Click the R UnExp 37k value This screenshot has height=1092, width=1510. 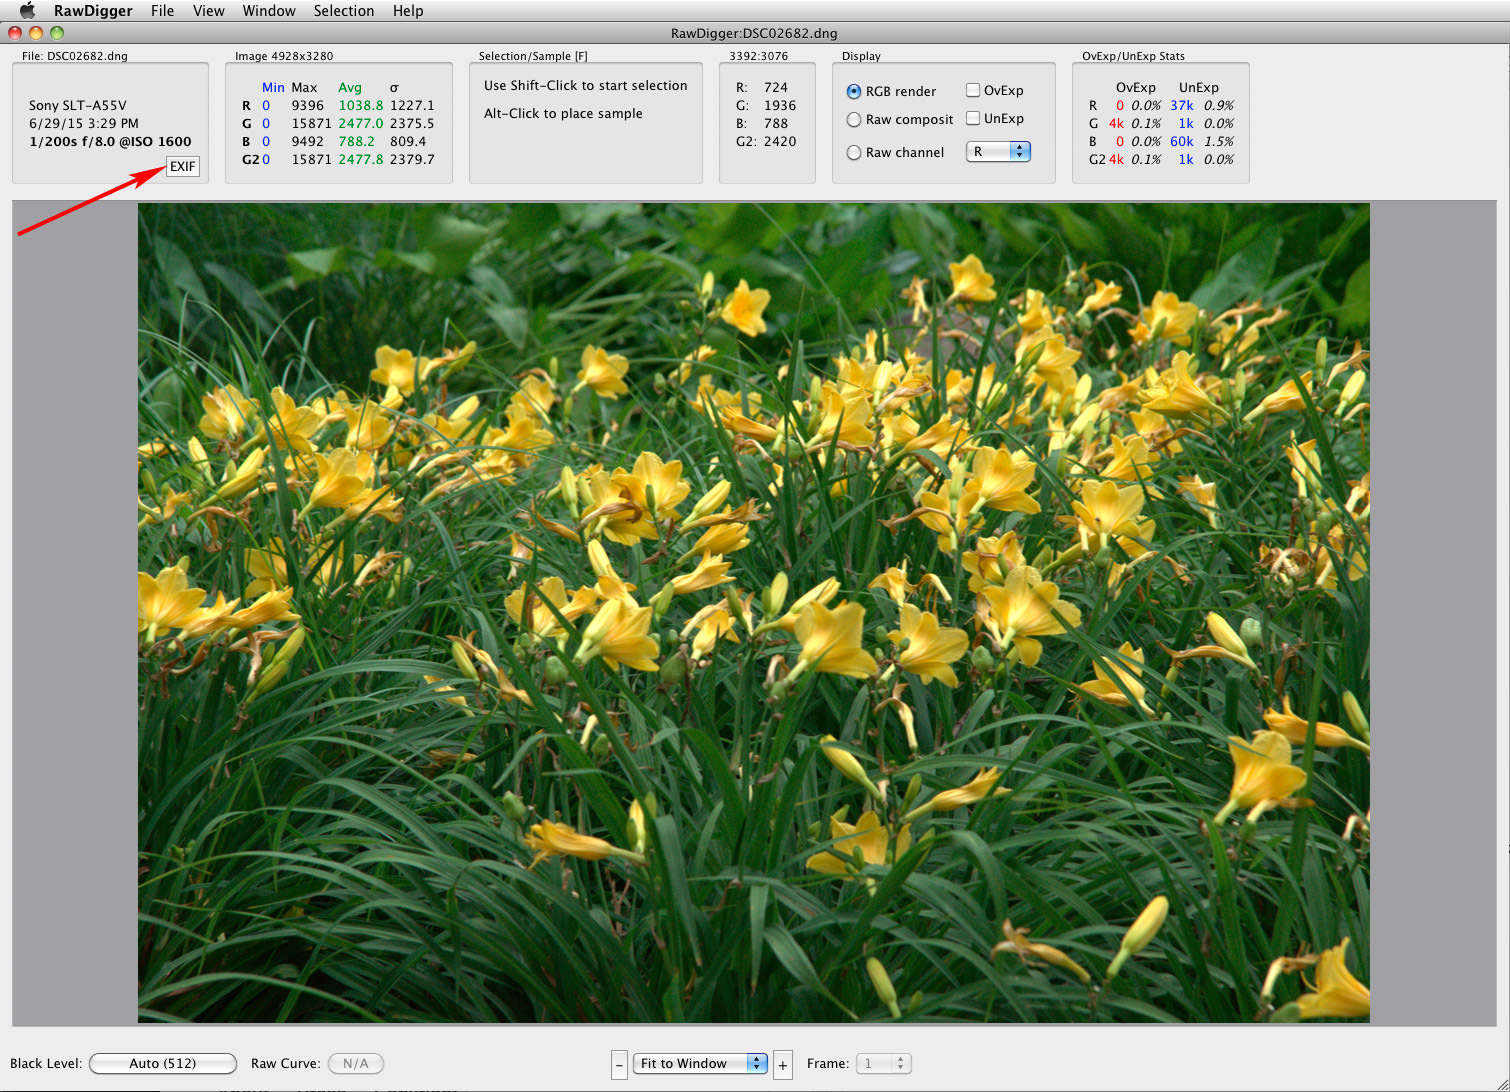pos(1182,105)
